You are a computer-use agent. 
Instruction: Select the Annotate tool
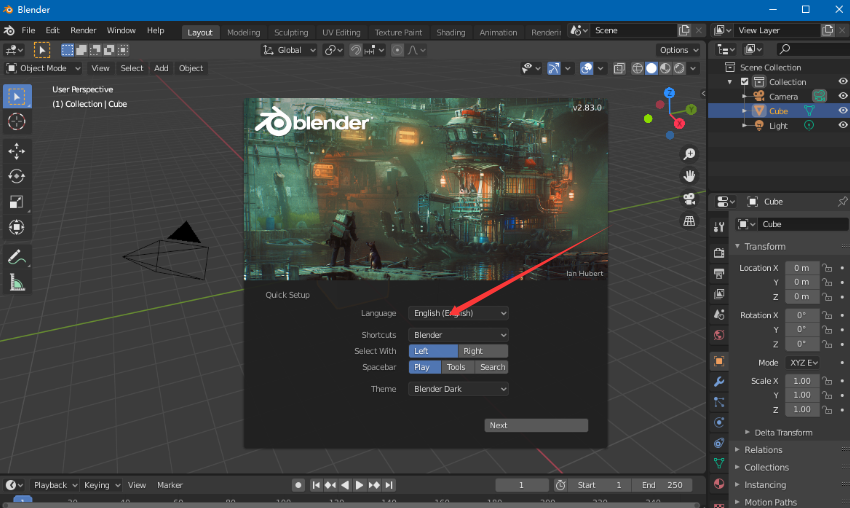(16, 257)
